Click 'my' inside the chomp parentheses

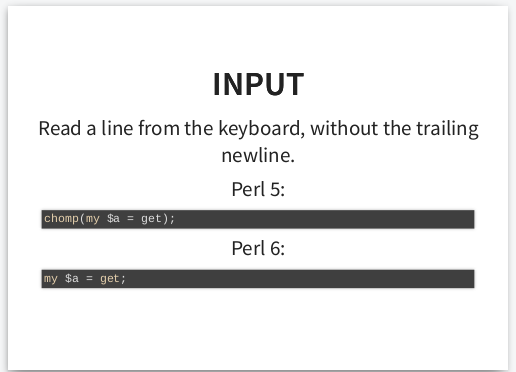(x=93, y=219)
